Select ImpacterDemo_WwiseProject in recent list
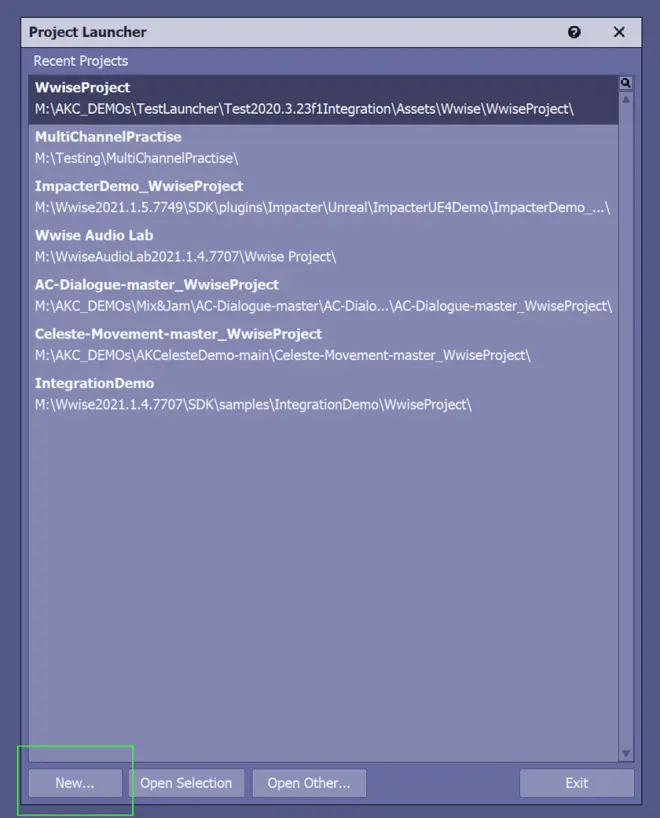Image resolution: width=660 pixels, height=818 pixels. tap(323, 198)
